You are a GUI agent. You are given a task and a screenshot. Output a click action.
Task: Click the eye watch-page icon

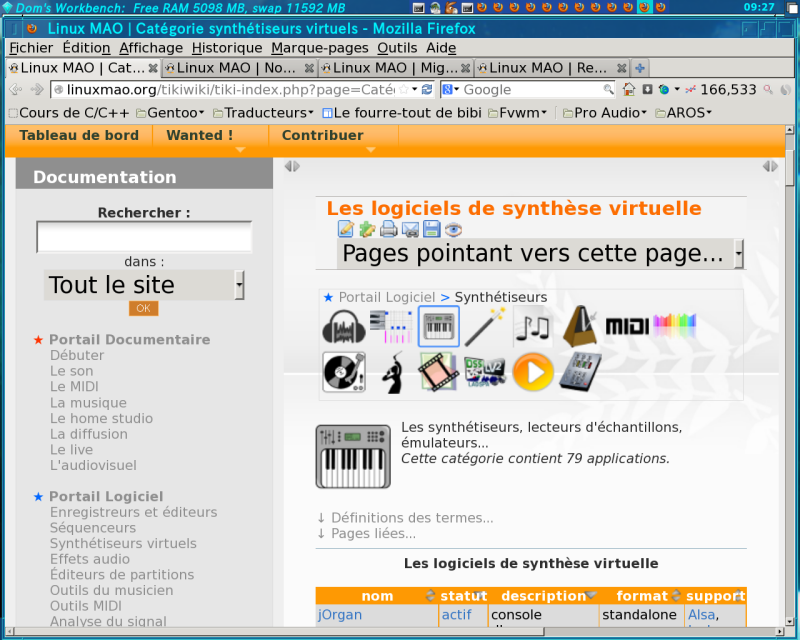[x=453, y=229]
